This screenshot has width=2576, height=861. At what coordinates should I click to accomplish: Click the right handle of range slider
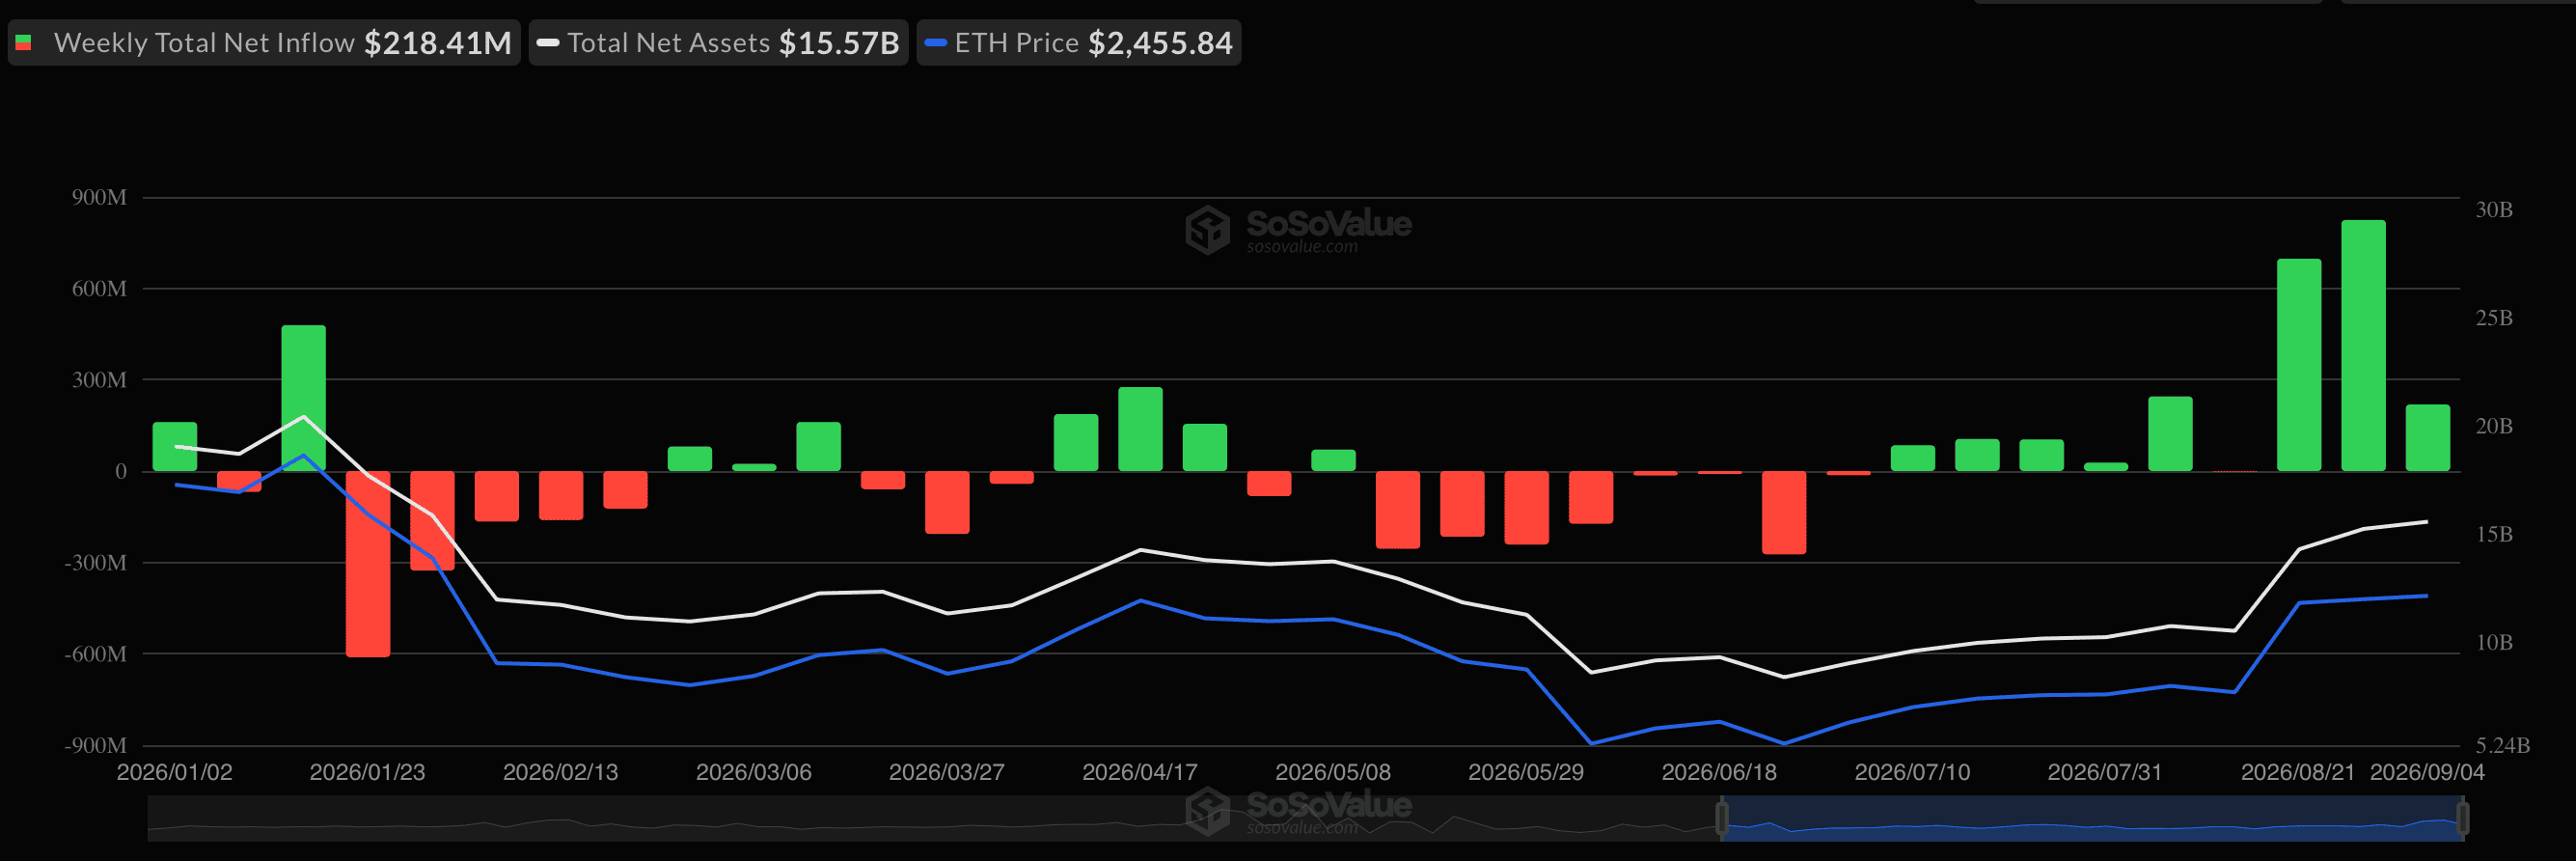click(x=2462, y=818)
